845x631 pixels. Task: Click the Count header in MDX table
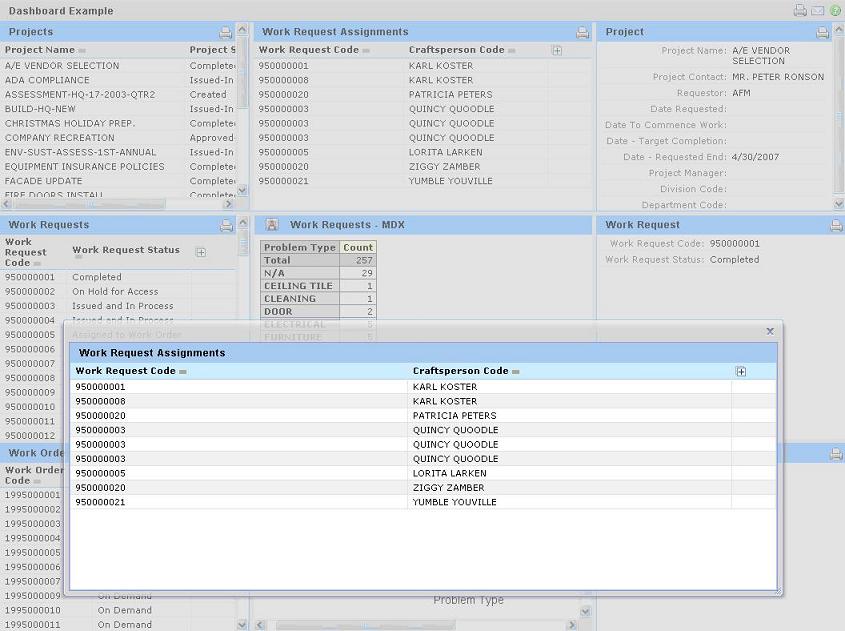pos(357,247)
